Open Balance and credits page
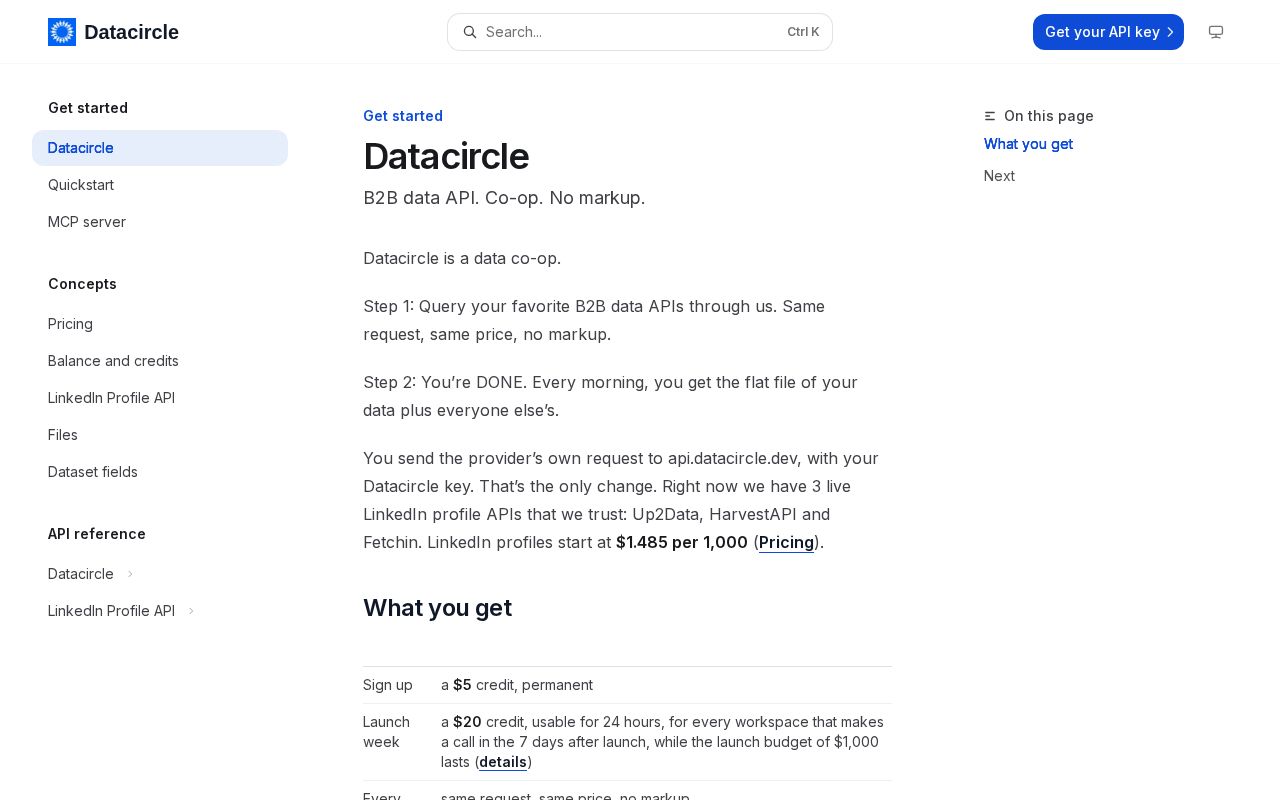This screenshot has height=800, width=1280. (x=160, y=361)
